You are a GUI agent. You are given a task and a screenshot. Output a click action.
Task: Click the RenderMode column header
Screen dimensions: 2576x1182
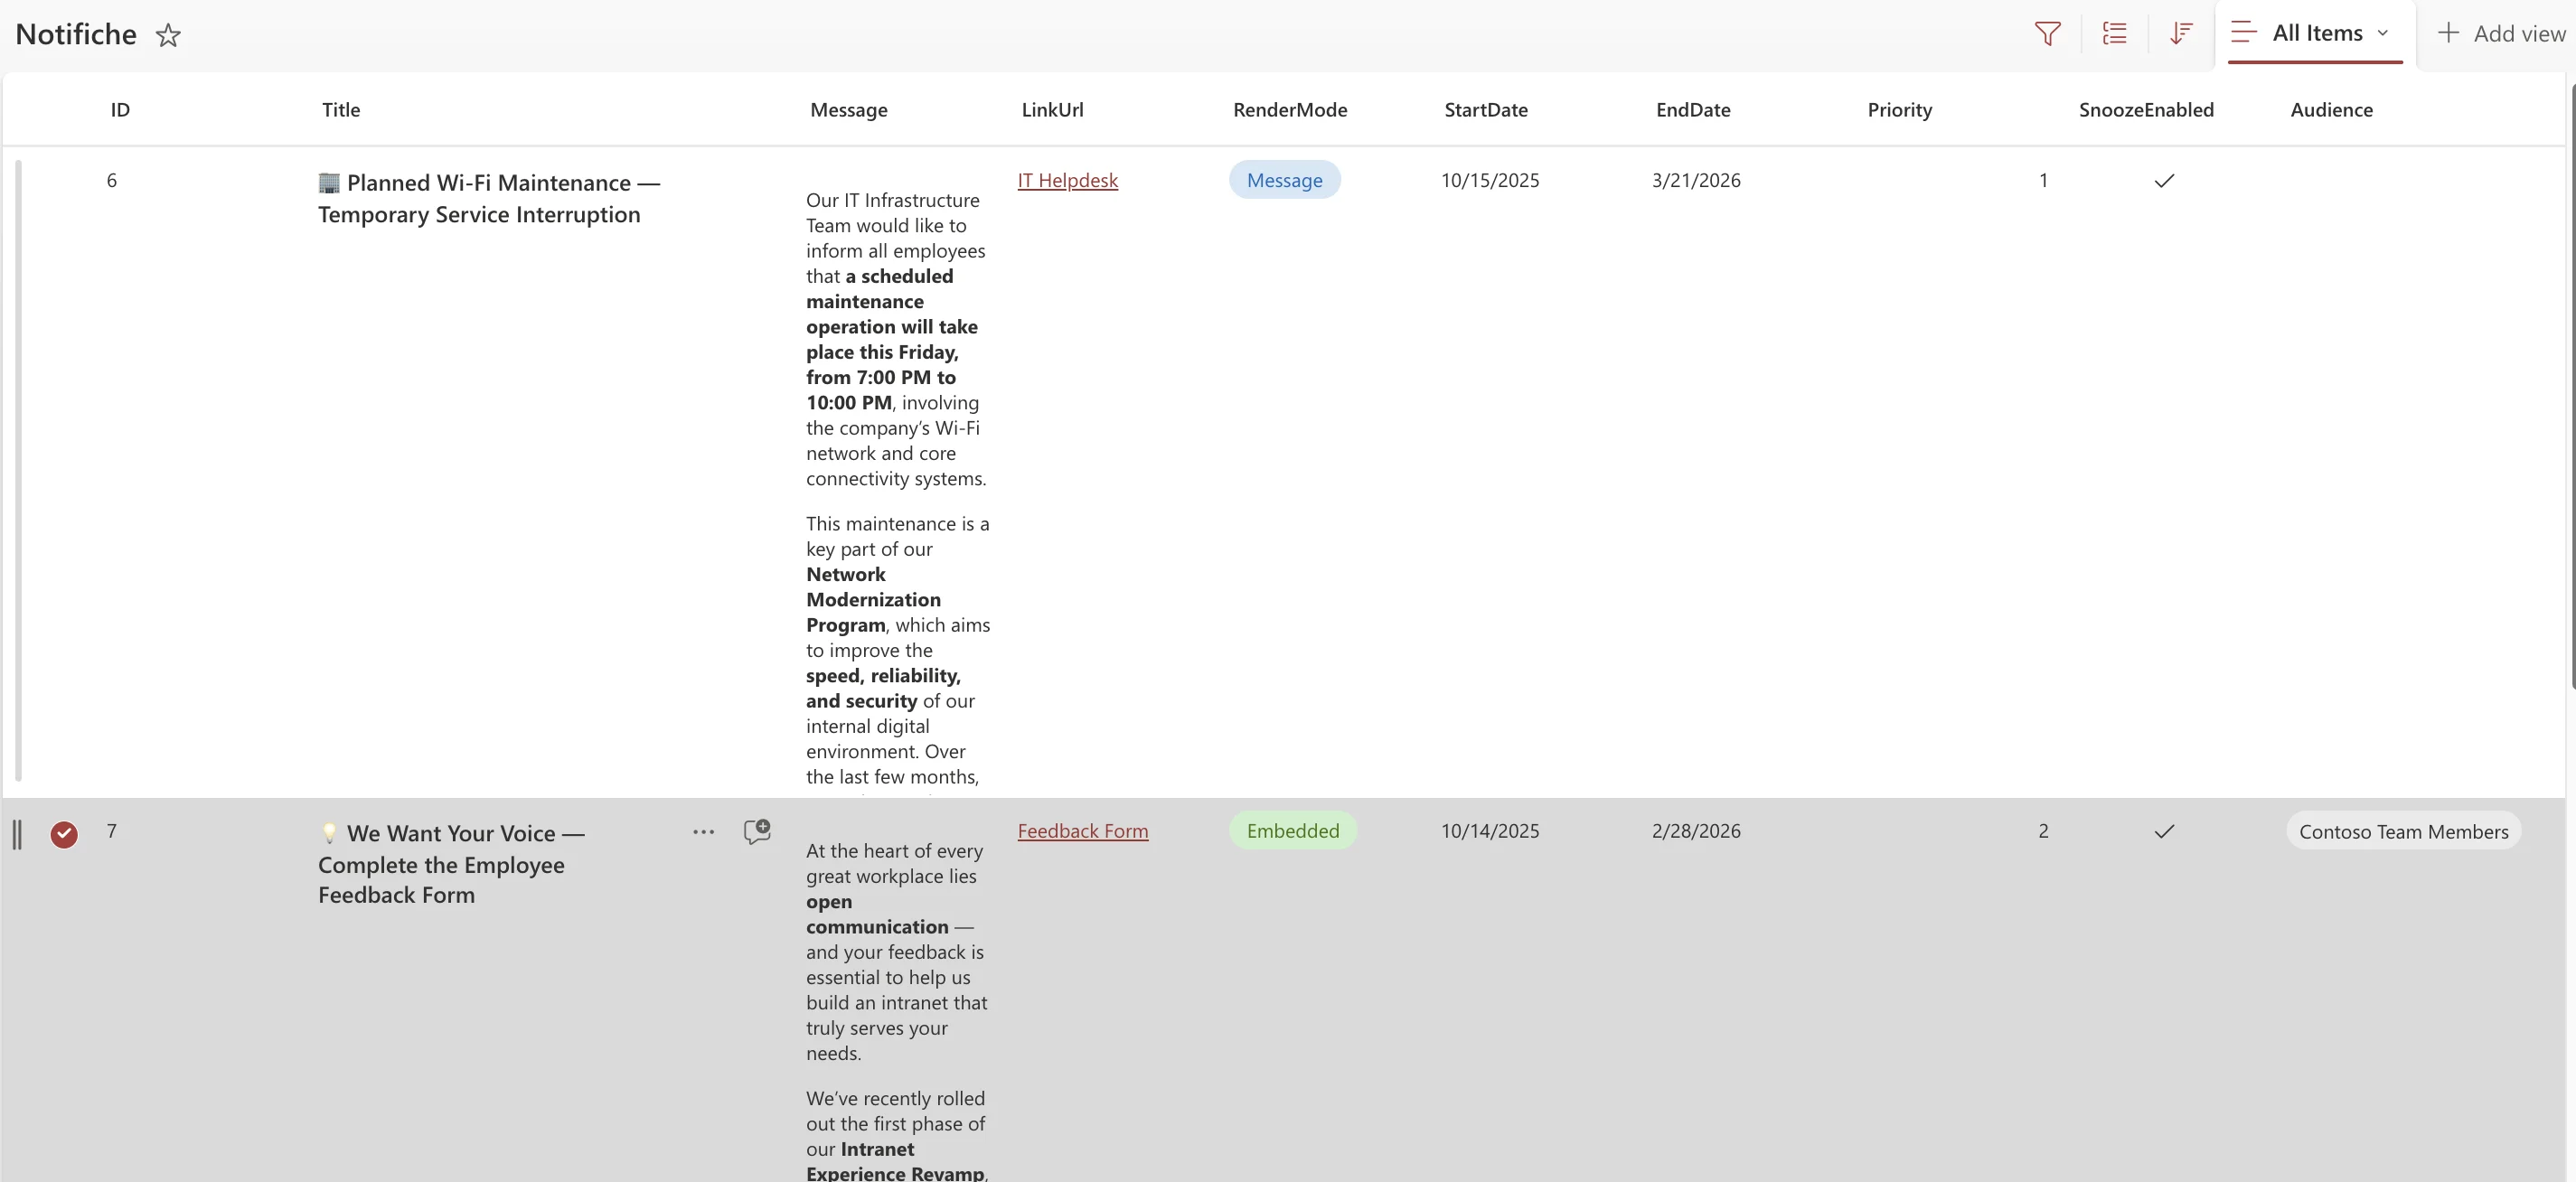1289,110
